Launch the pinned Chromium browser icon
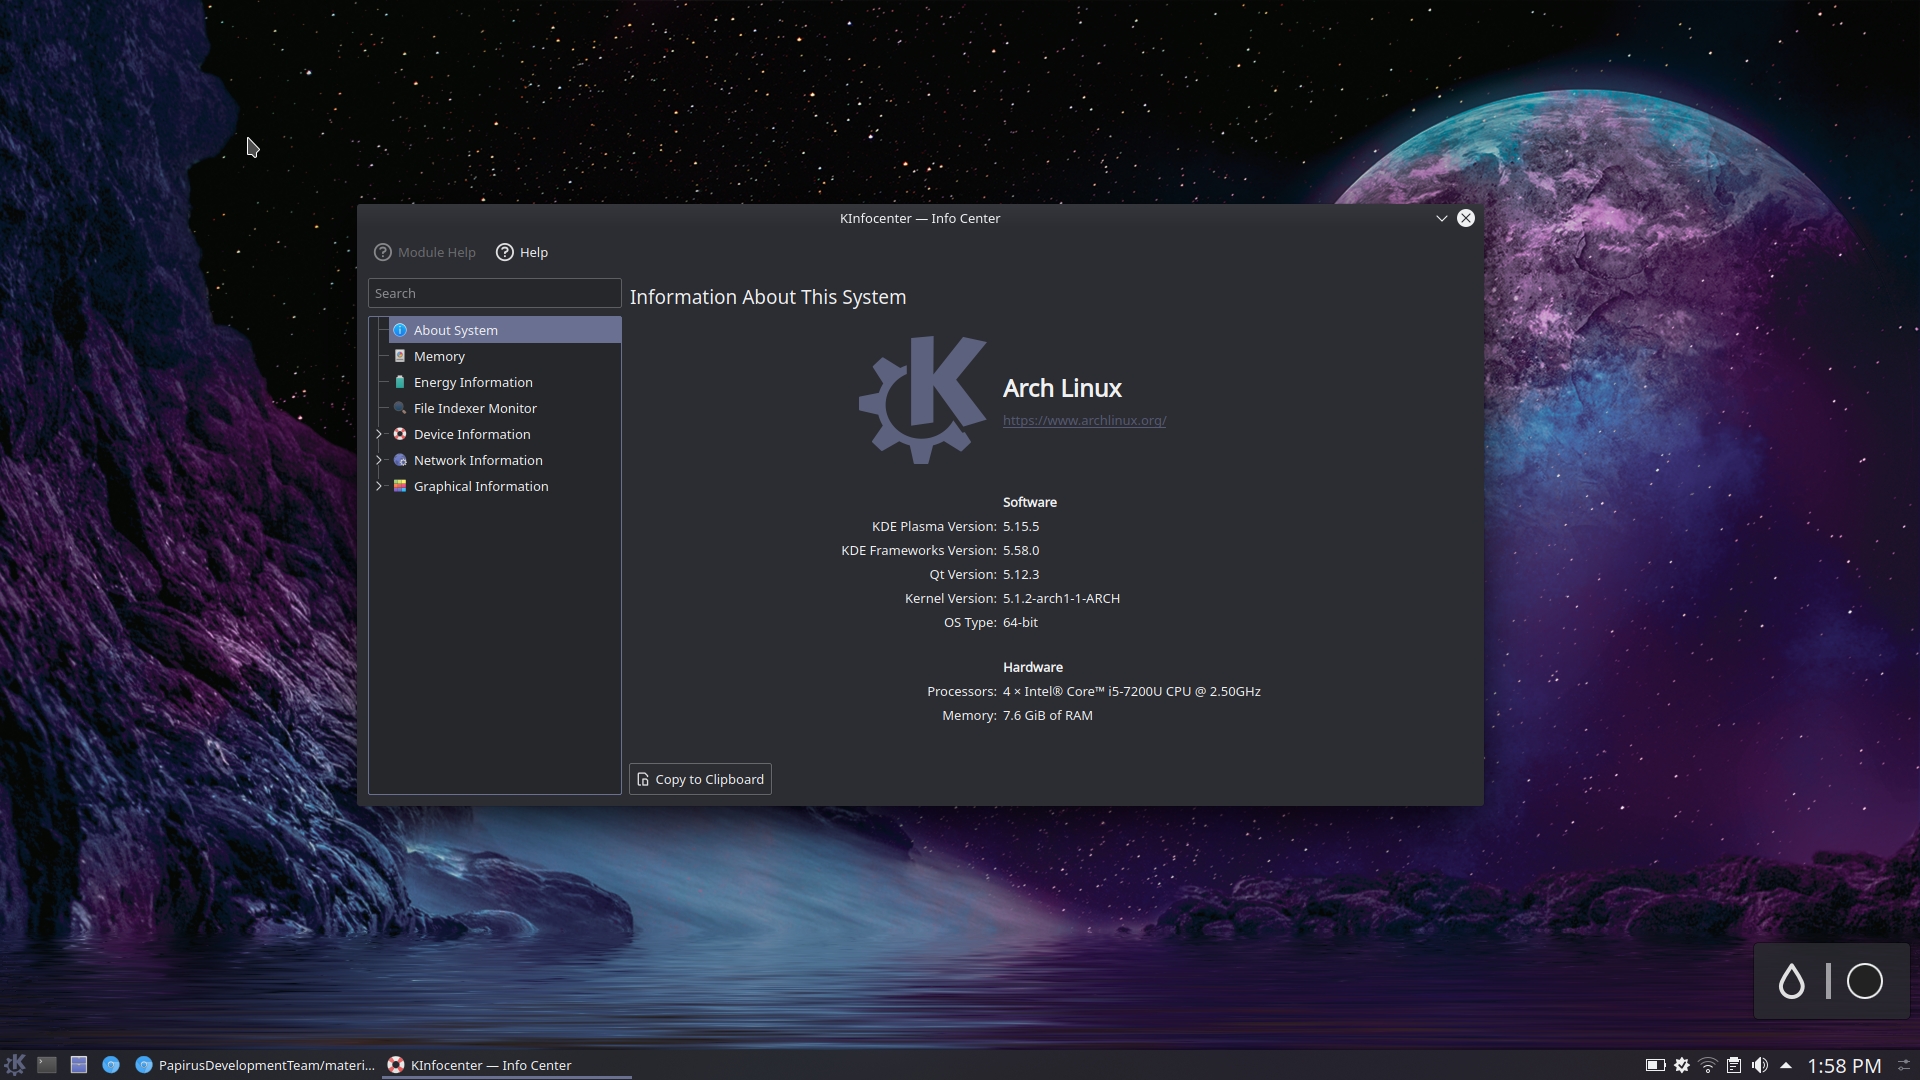Screen dimensions: 1920x1080 tap(111, 1065)
